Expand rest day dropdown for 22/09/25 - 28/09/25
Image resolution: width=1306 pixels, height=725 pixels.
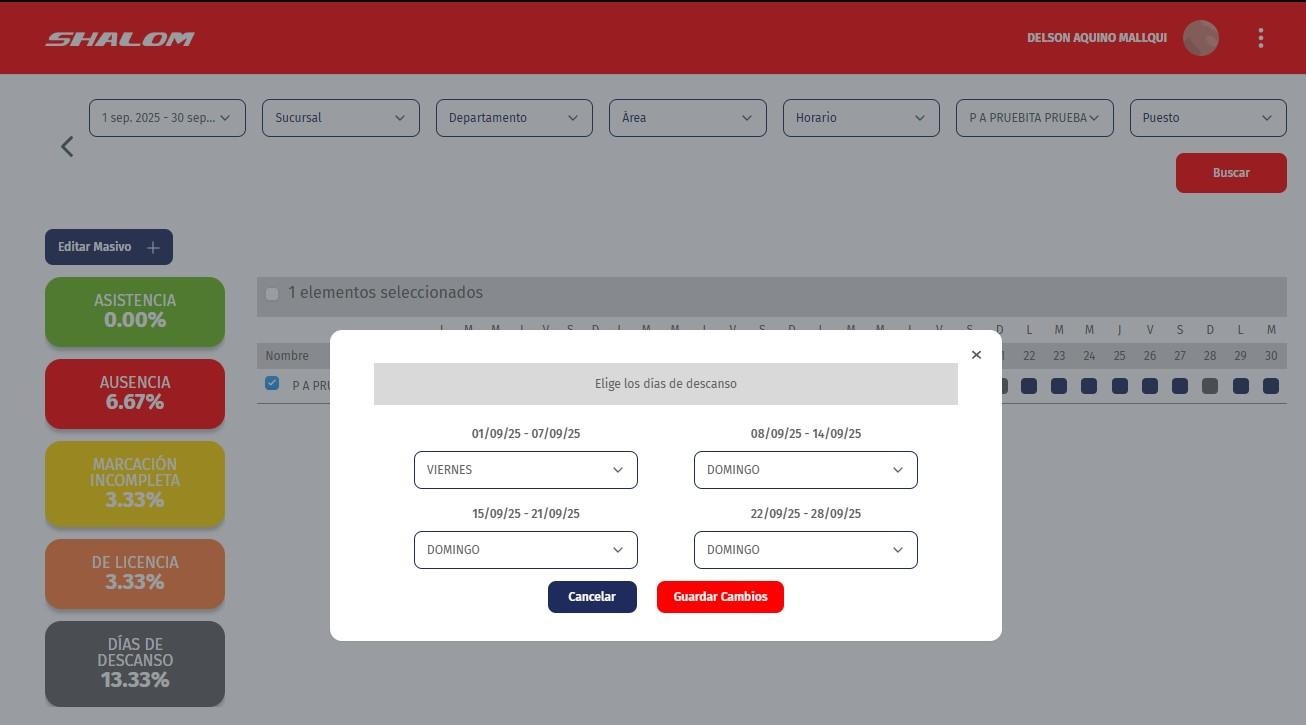[x=805, y=550]
